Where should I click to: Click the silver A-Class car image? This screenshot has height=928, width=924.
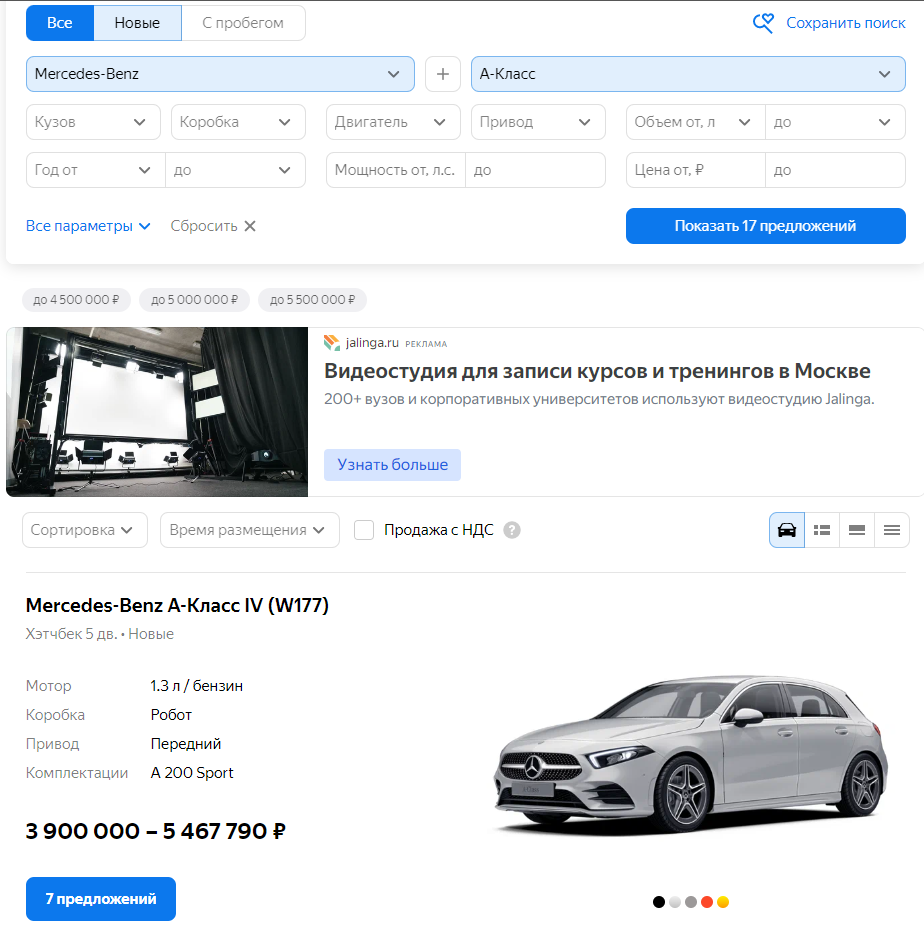point(691,755)
